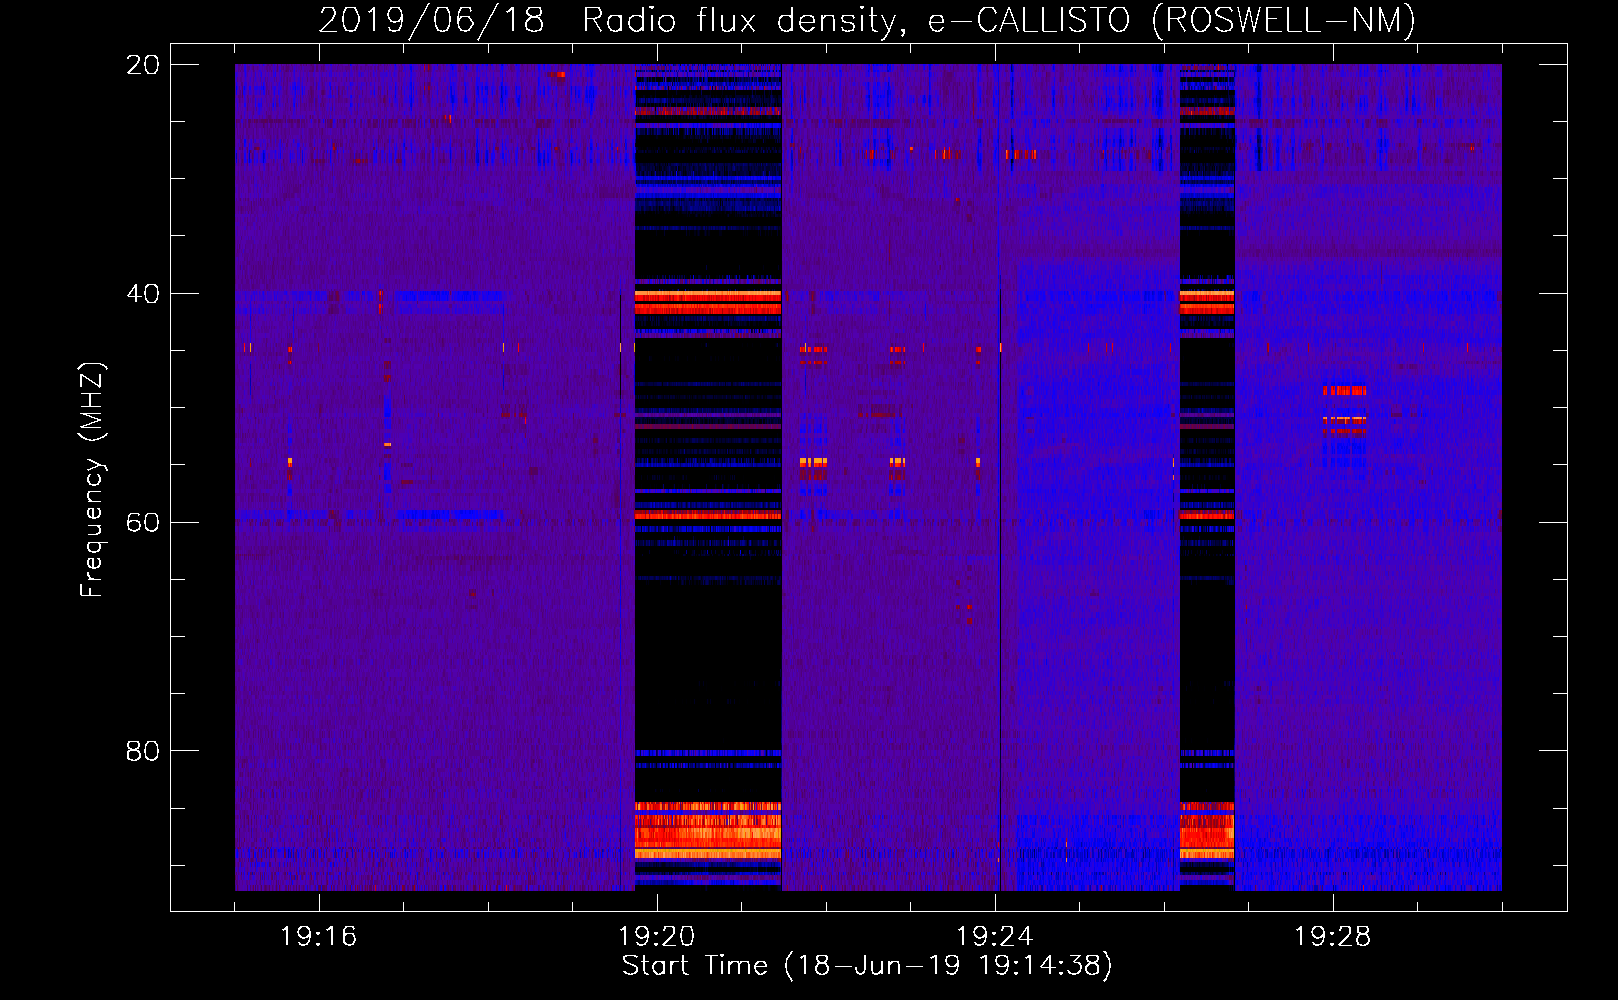
Task: Click the 'Frequency (MHZ)' axis label
Action: point(92,479)
